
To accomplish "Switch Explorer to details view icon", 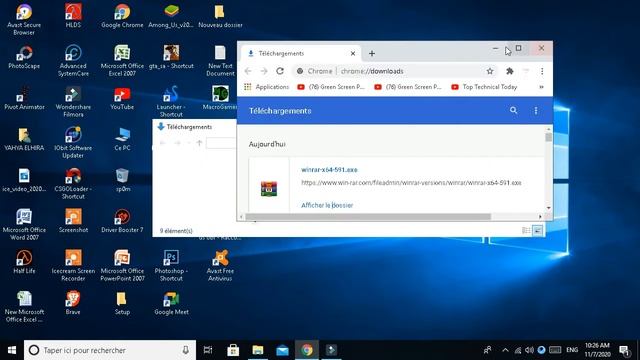I will click(x=526, y=231).
